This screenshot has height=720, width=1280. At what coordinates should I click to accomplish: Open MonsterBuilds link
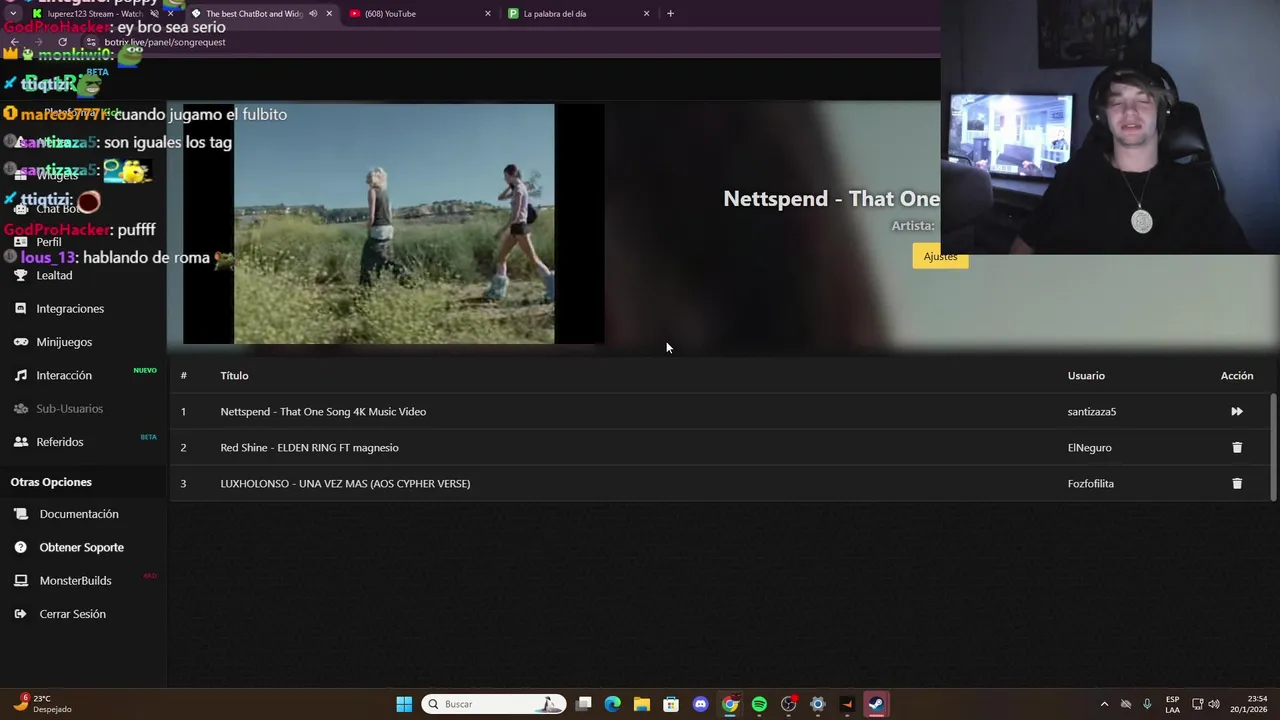tap(75, 580)
